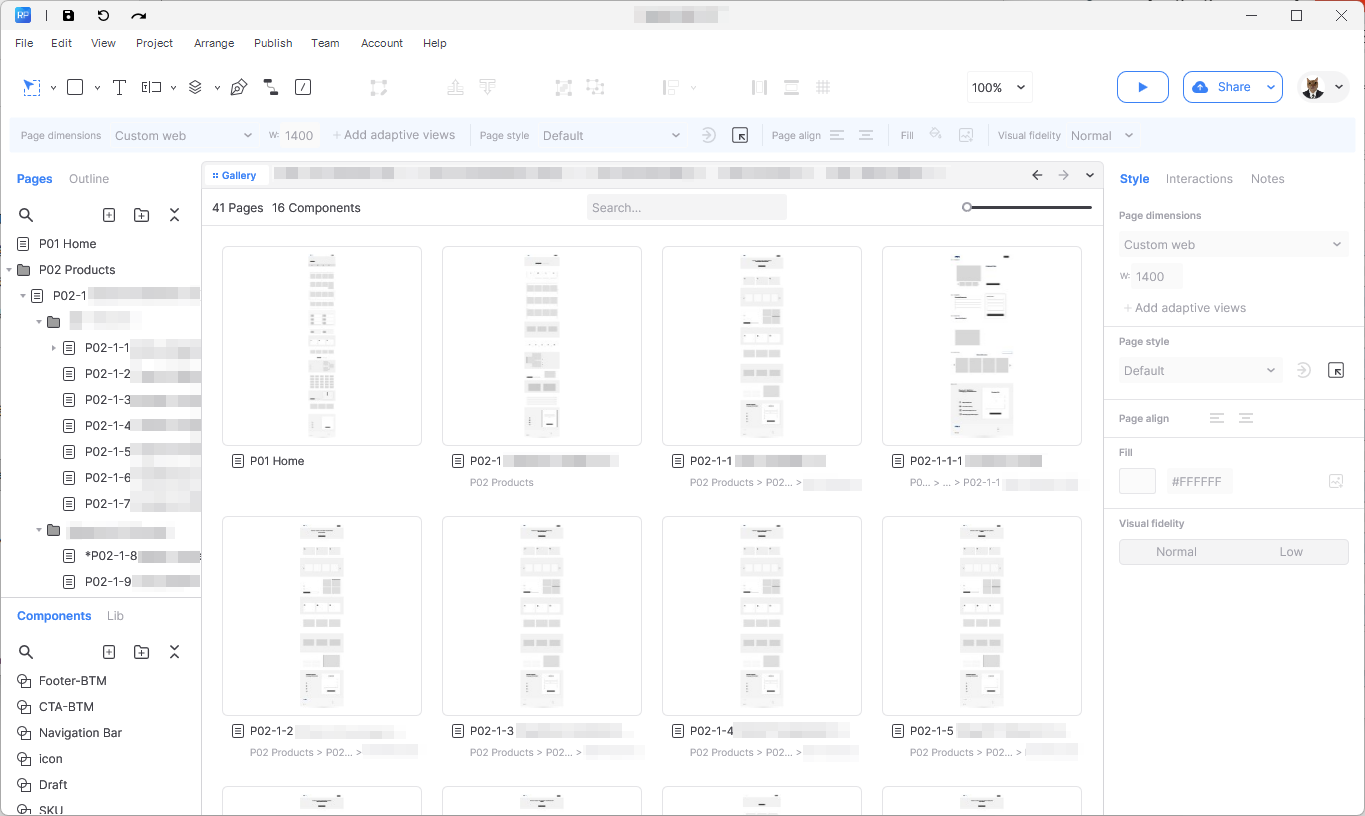Open the top bar Page style Default dropdown
The height and width of the screenshot is (816, 1365).
(611, 135)
